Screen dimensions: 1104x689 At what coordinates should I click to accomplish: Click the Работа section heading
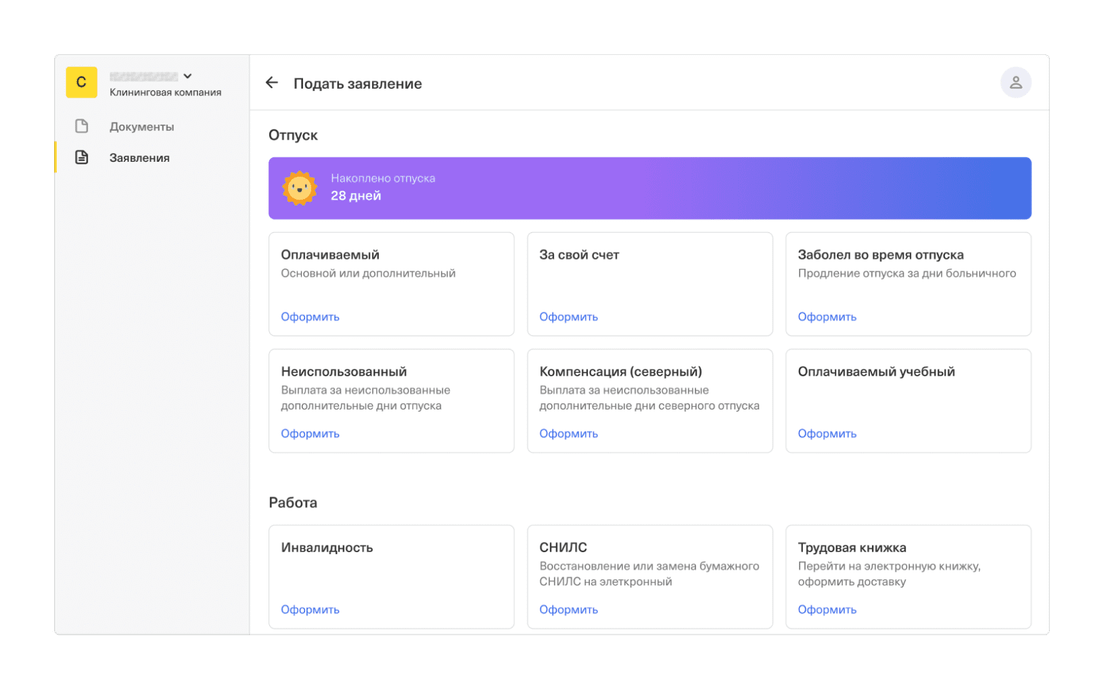coord(293,502)
